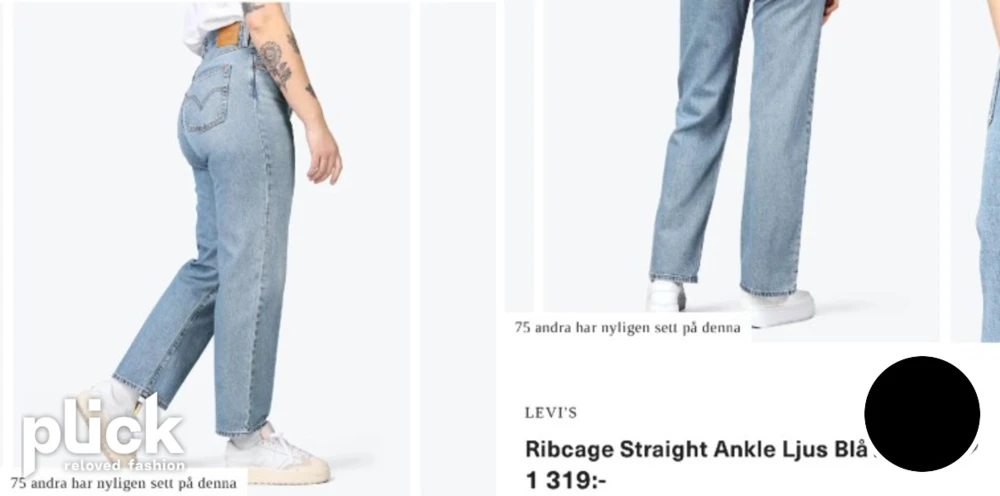Viewport: 1000px width, 496px height.
Task: Select the partially visible jeans image at the right edge
Action: [976, 171]
